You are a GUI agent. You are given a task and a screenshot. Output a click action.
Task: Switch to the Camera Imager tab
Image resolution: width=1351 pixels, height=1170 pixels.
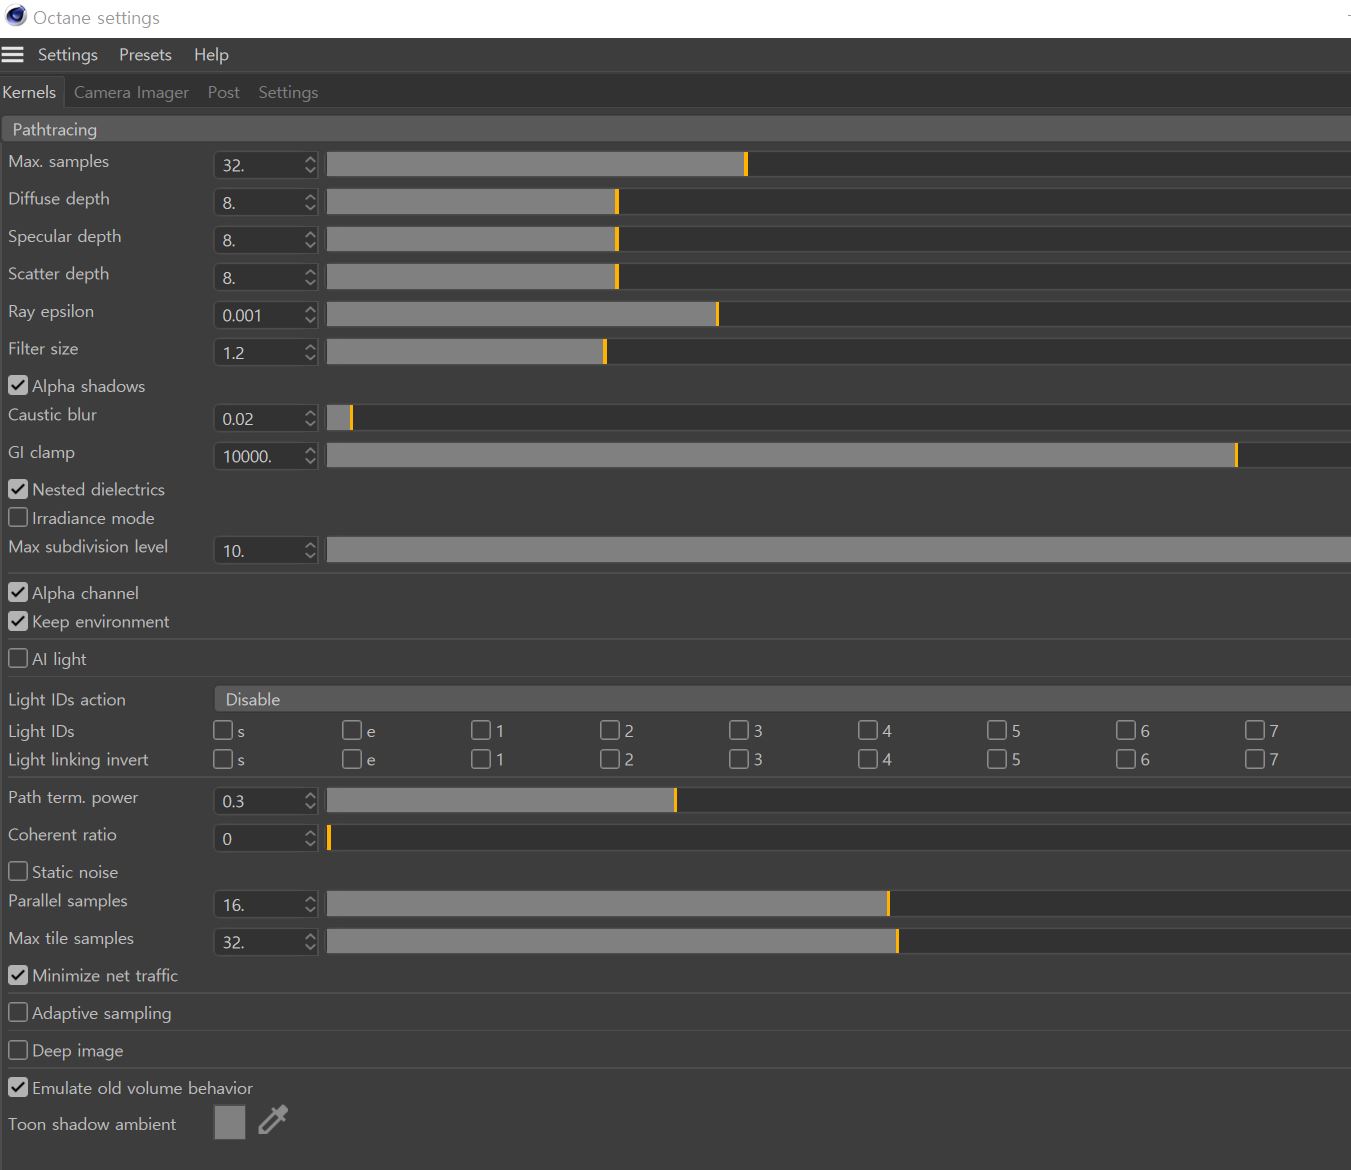131,92
